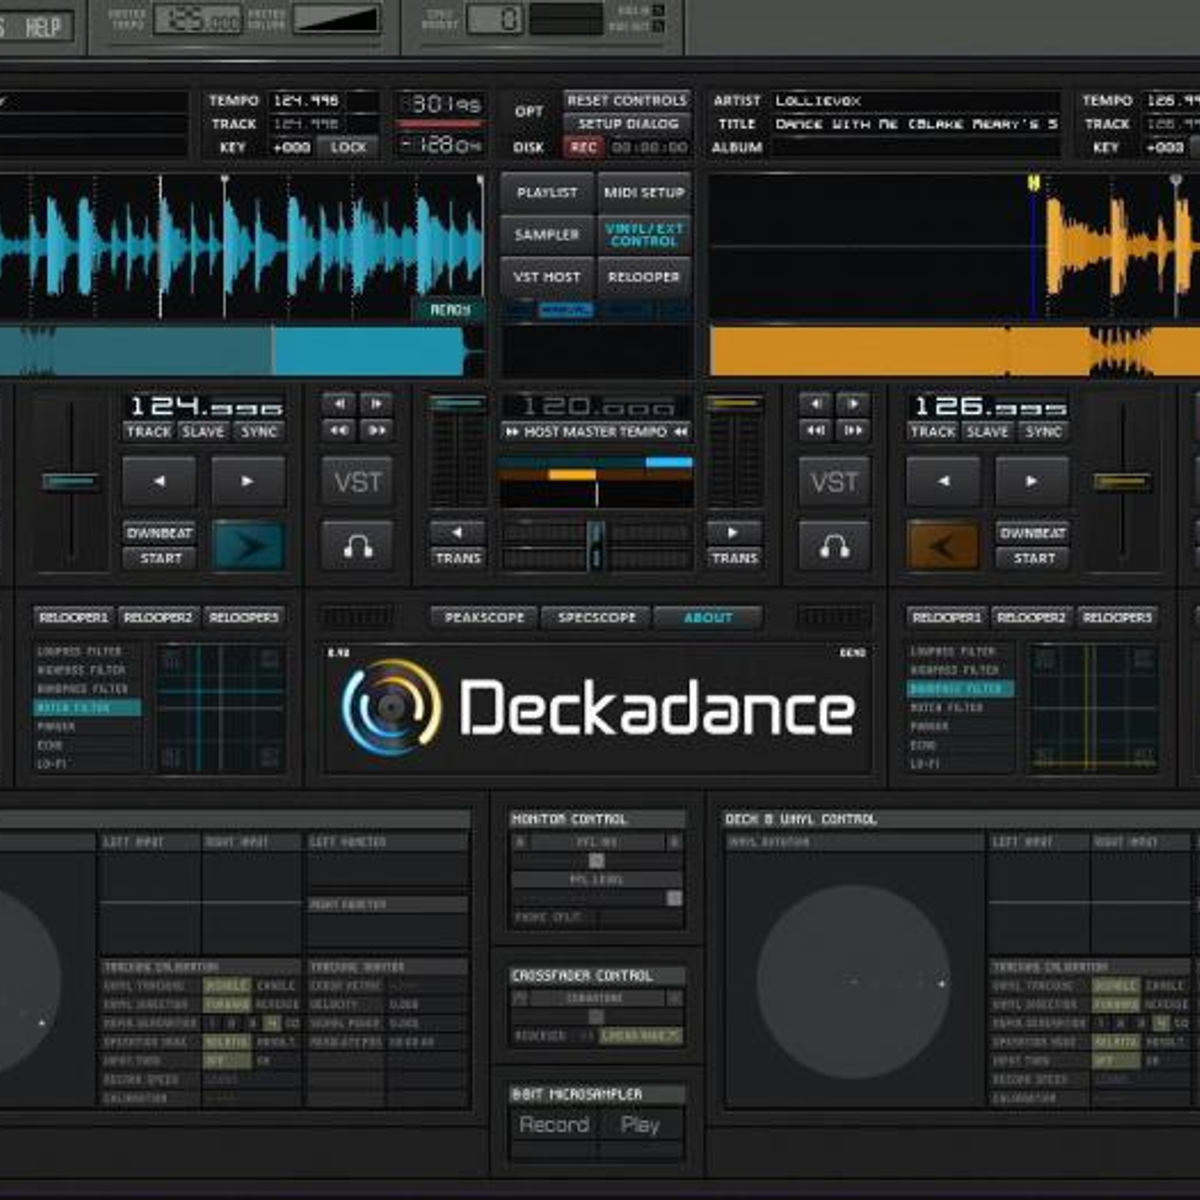The height and width of the screenshot is (1200, 1200).
Task: Click deck A headphone monitor icon
Action: [x=357, y=546]
